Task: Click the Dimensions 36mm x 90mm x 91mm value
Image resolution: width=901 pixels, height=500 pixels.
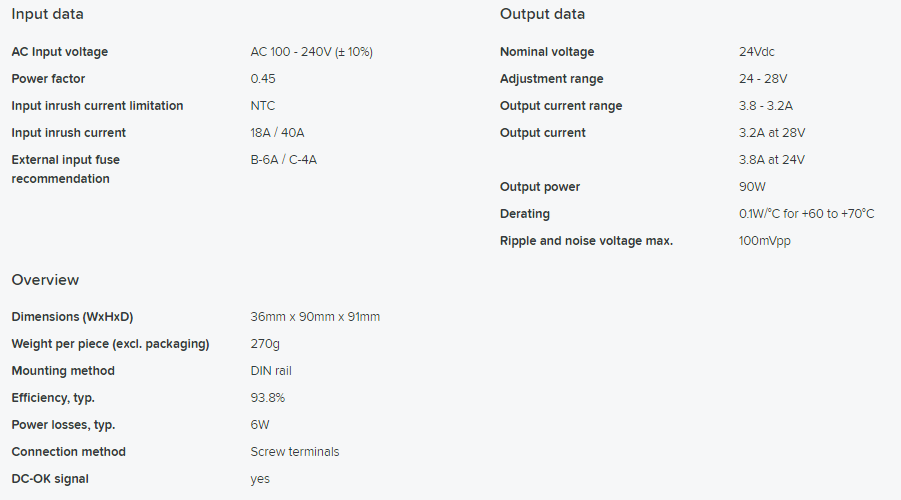Action: [315, 317]
